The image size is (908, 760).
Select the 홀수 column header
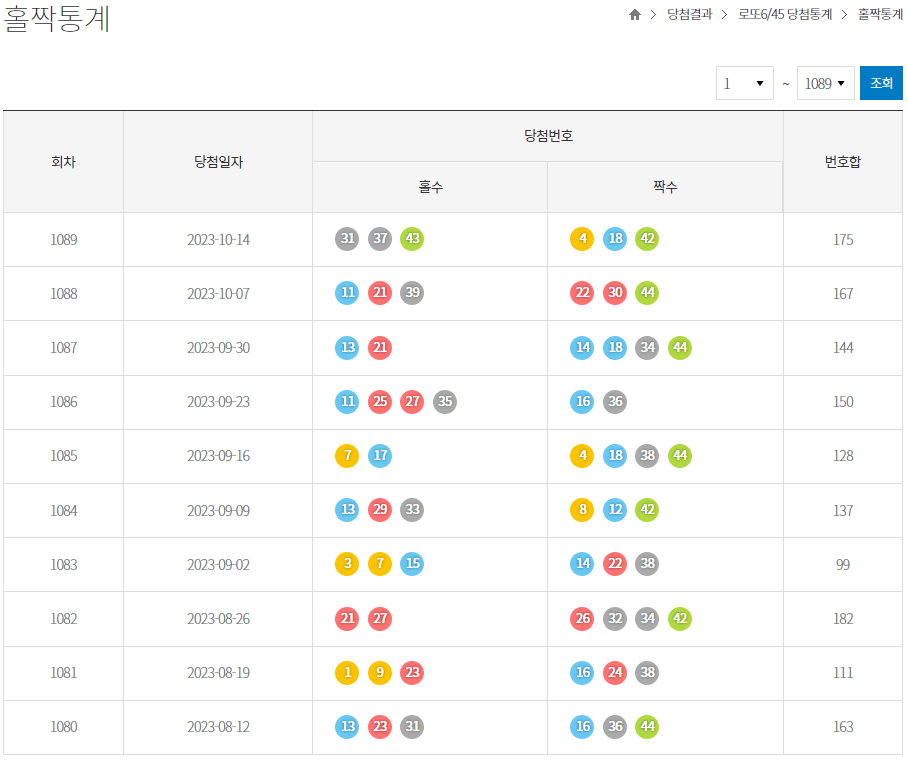tap(429, 187)
